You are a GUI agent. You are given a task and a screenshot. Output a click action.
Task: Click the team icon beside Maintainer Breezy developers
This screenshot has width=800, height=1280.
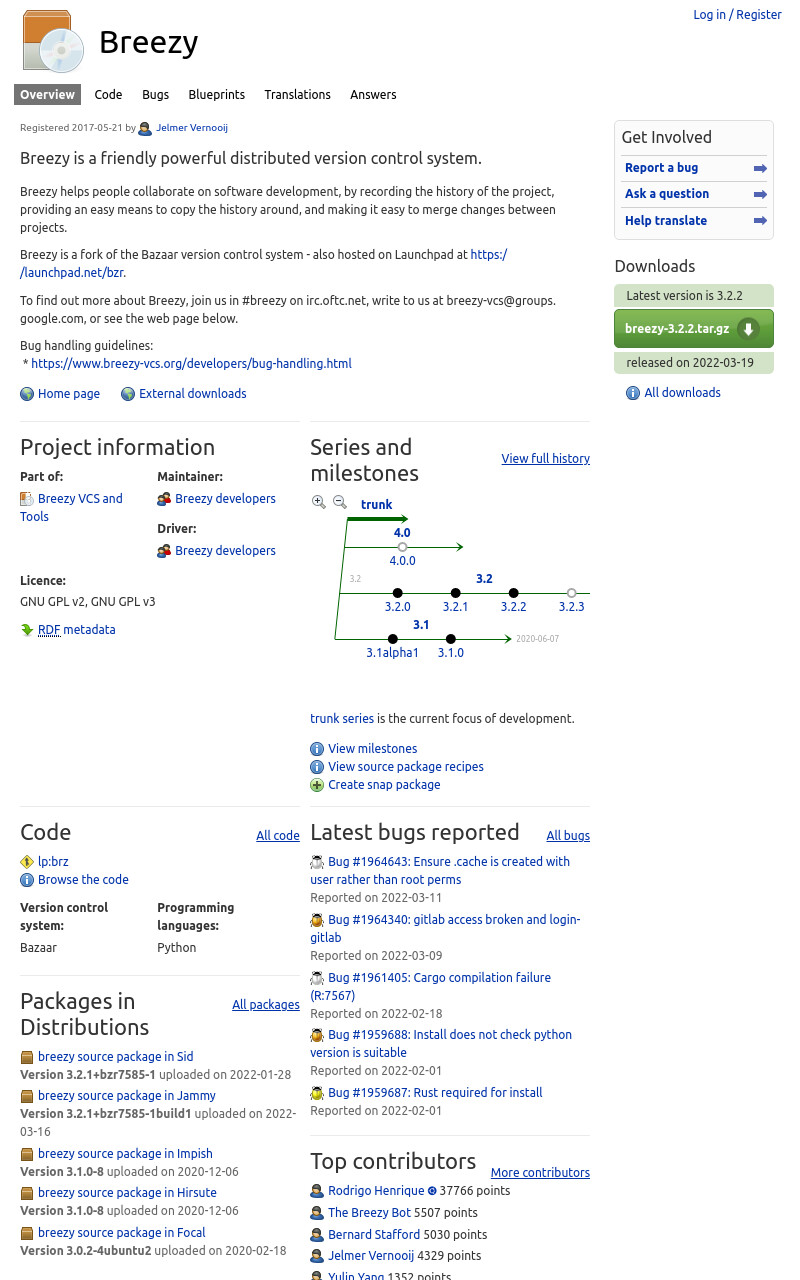pos(164,499)
